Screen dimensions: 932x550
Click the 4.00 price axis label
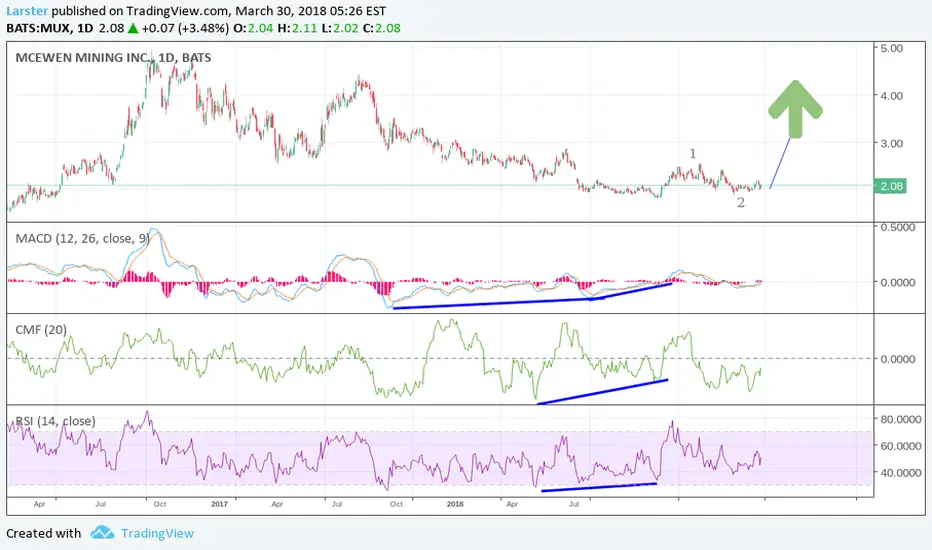(891, 96)
